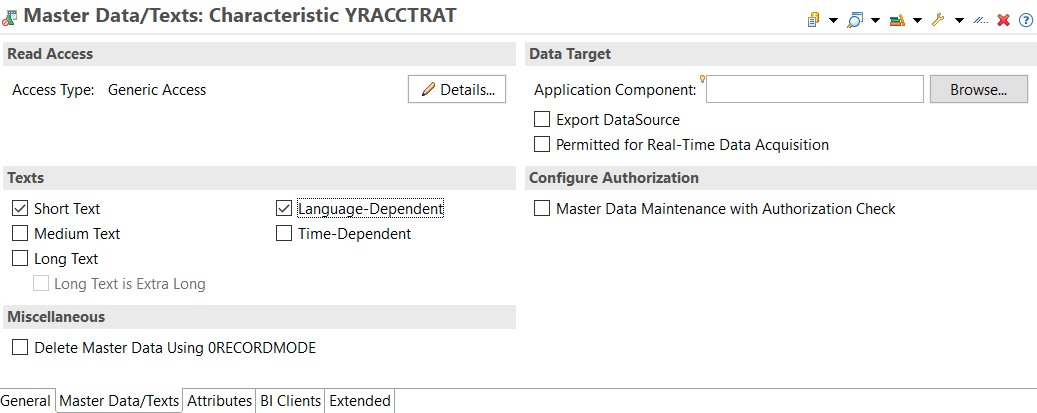Click the stacked books toolbar icon
Image resolution: width=1037 pixels, height=413 pixels.
click(897, 19)
